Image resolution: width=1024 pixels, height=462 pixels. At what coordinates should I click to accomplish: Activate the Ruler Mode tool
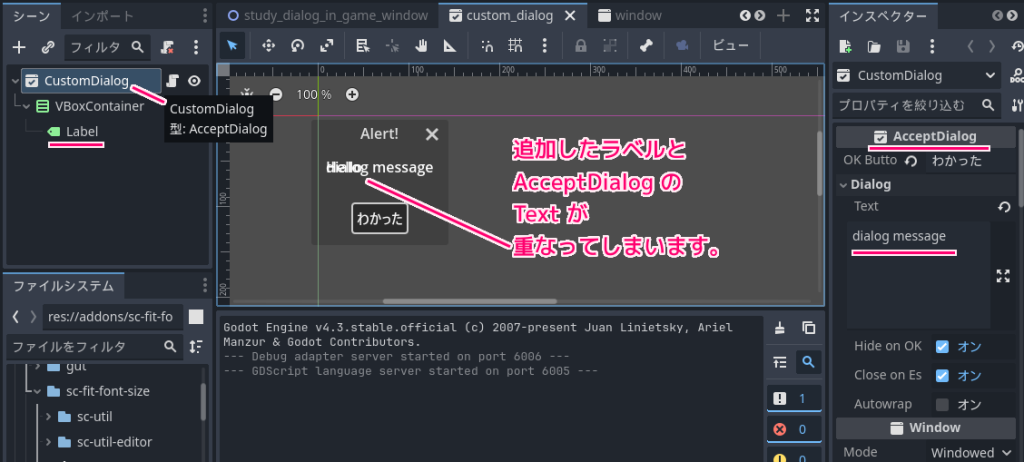(x=451, y=45)
